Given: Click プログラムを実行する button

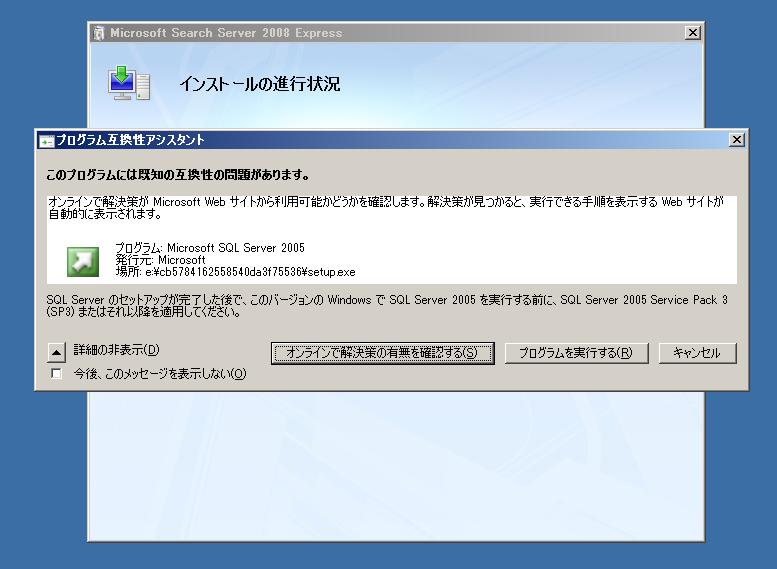Looking at the screenshot, I should (576, 353).
